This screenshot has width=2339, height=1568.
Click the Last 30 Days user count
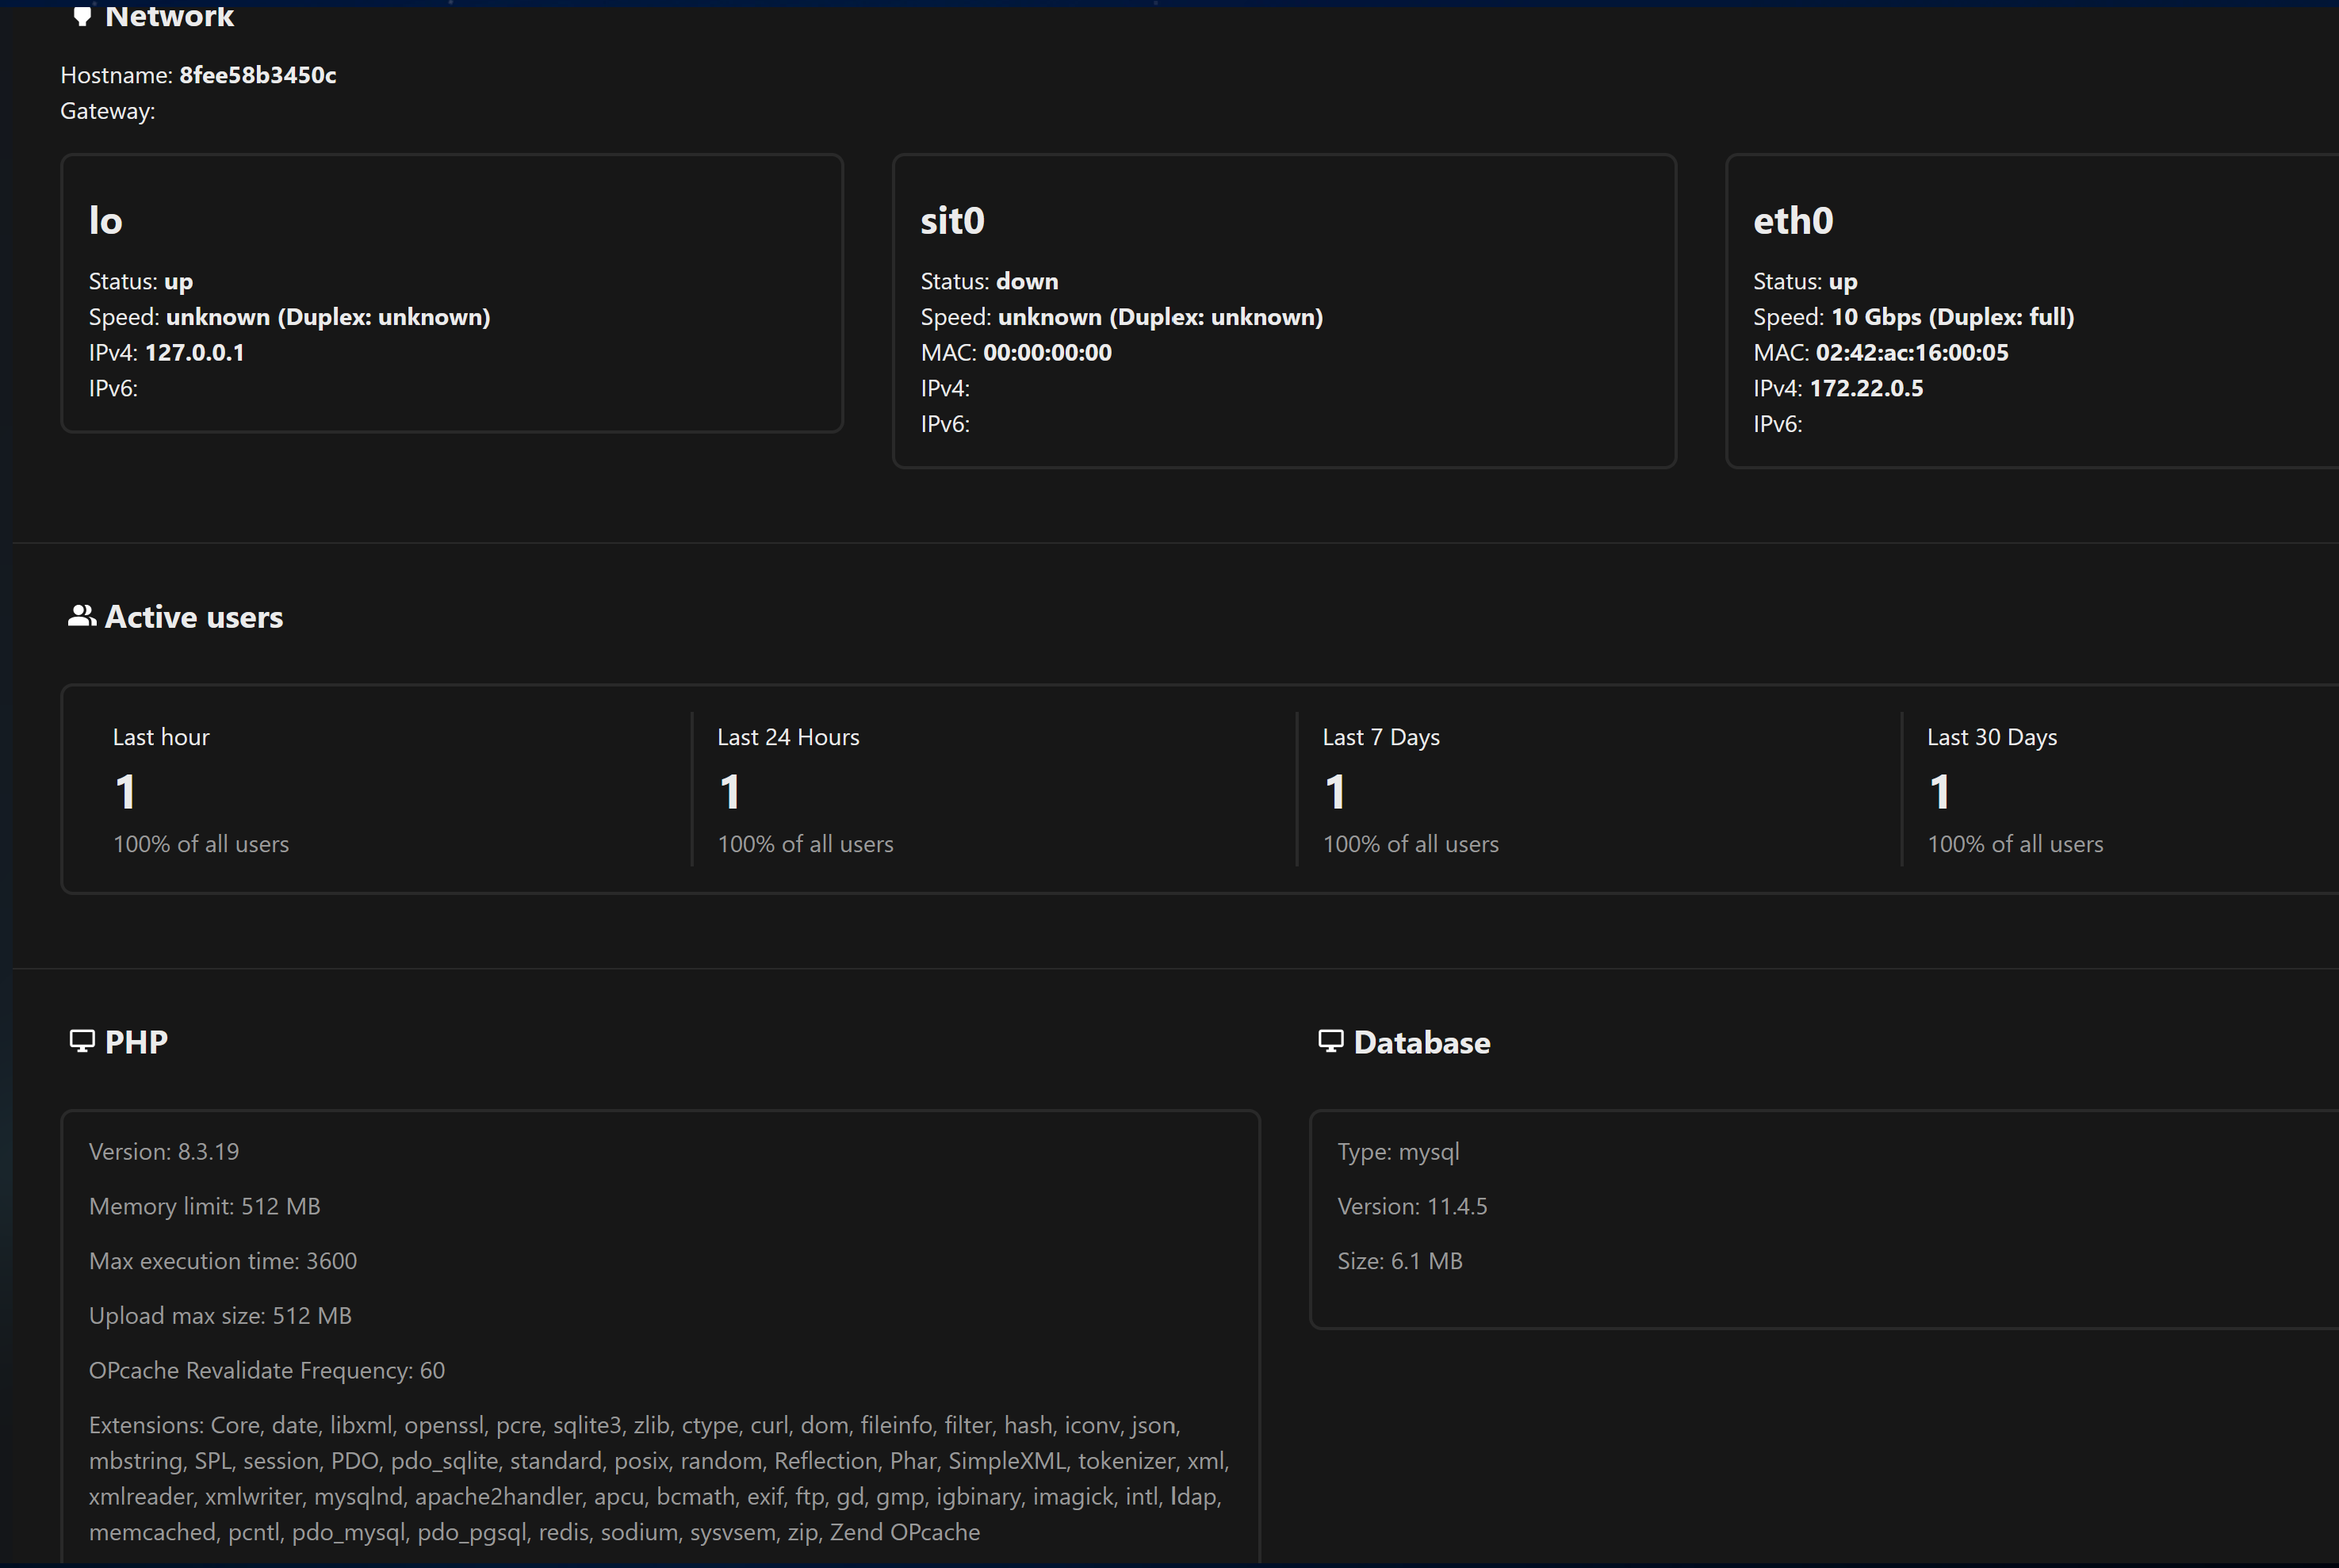[1940, 792]
